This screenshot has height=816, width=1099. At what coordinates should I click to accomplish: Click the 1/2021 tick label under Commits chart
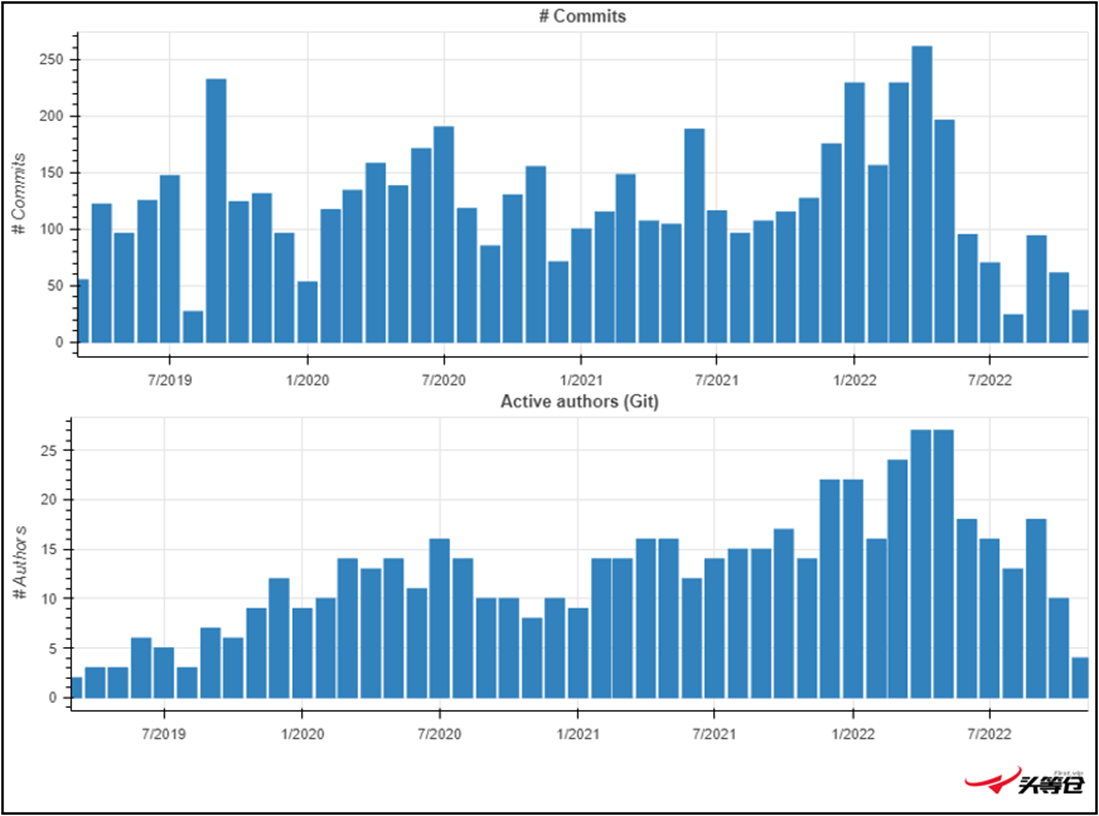point(580,379)
